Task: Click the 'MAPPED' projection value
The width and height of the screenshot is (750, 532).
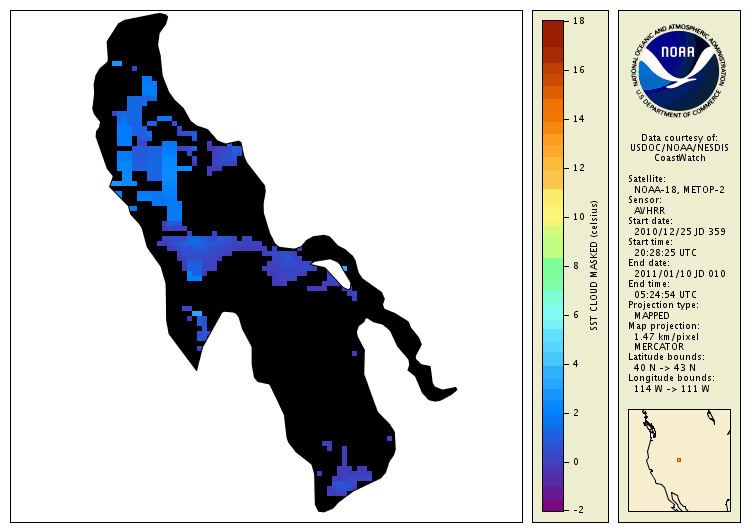Action: [x=651, y=316]
